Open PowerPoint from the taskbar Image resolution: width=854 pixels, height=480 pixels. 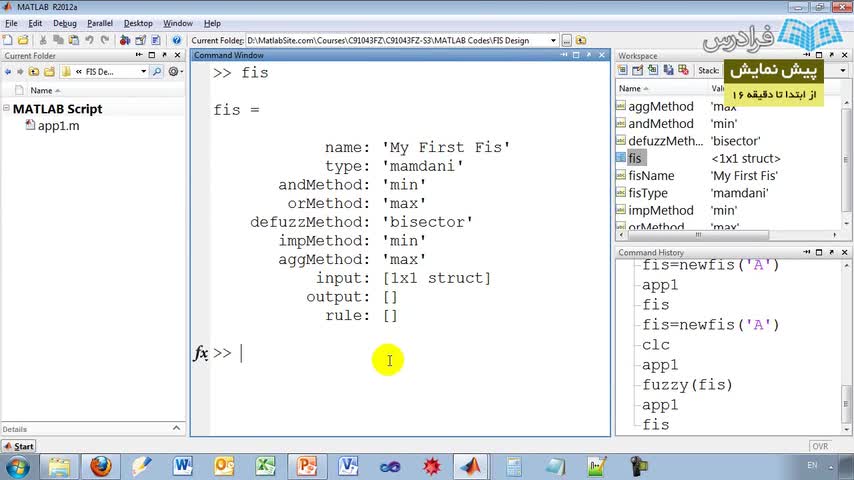[x=307, y=466]
